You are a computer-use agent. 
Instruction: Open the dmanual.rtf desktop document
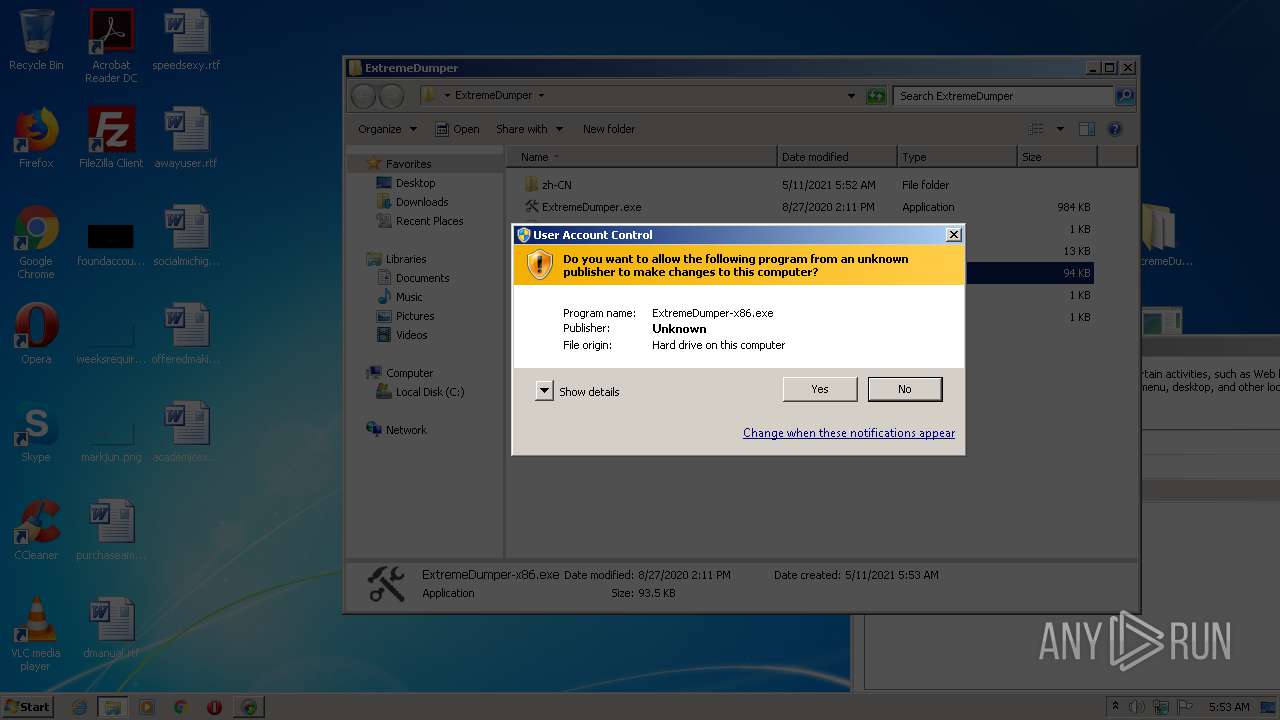point(111,628)
